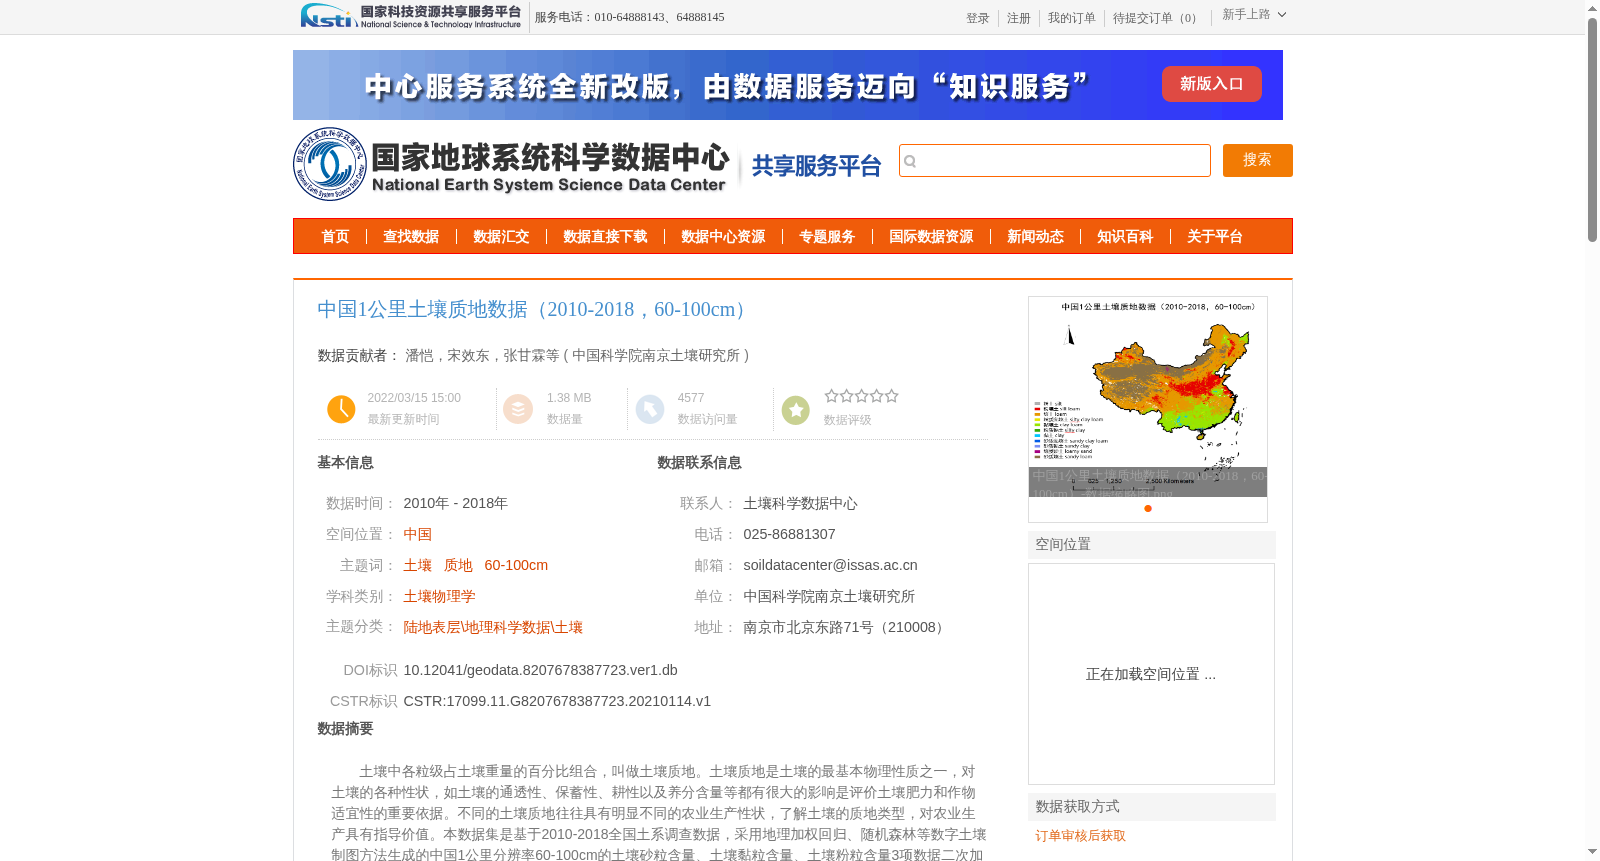The width and height of the screenshot is (1600, 861).
Task: Click the National Earth System Science Data Center logo
Action: pos(512,164)
